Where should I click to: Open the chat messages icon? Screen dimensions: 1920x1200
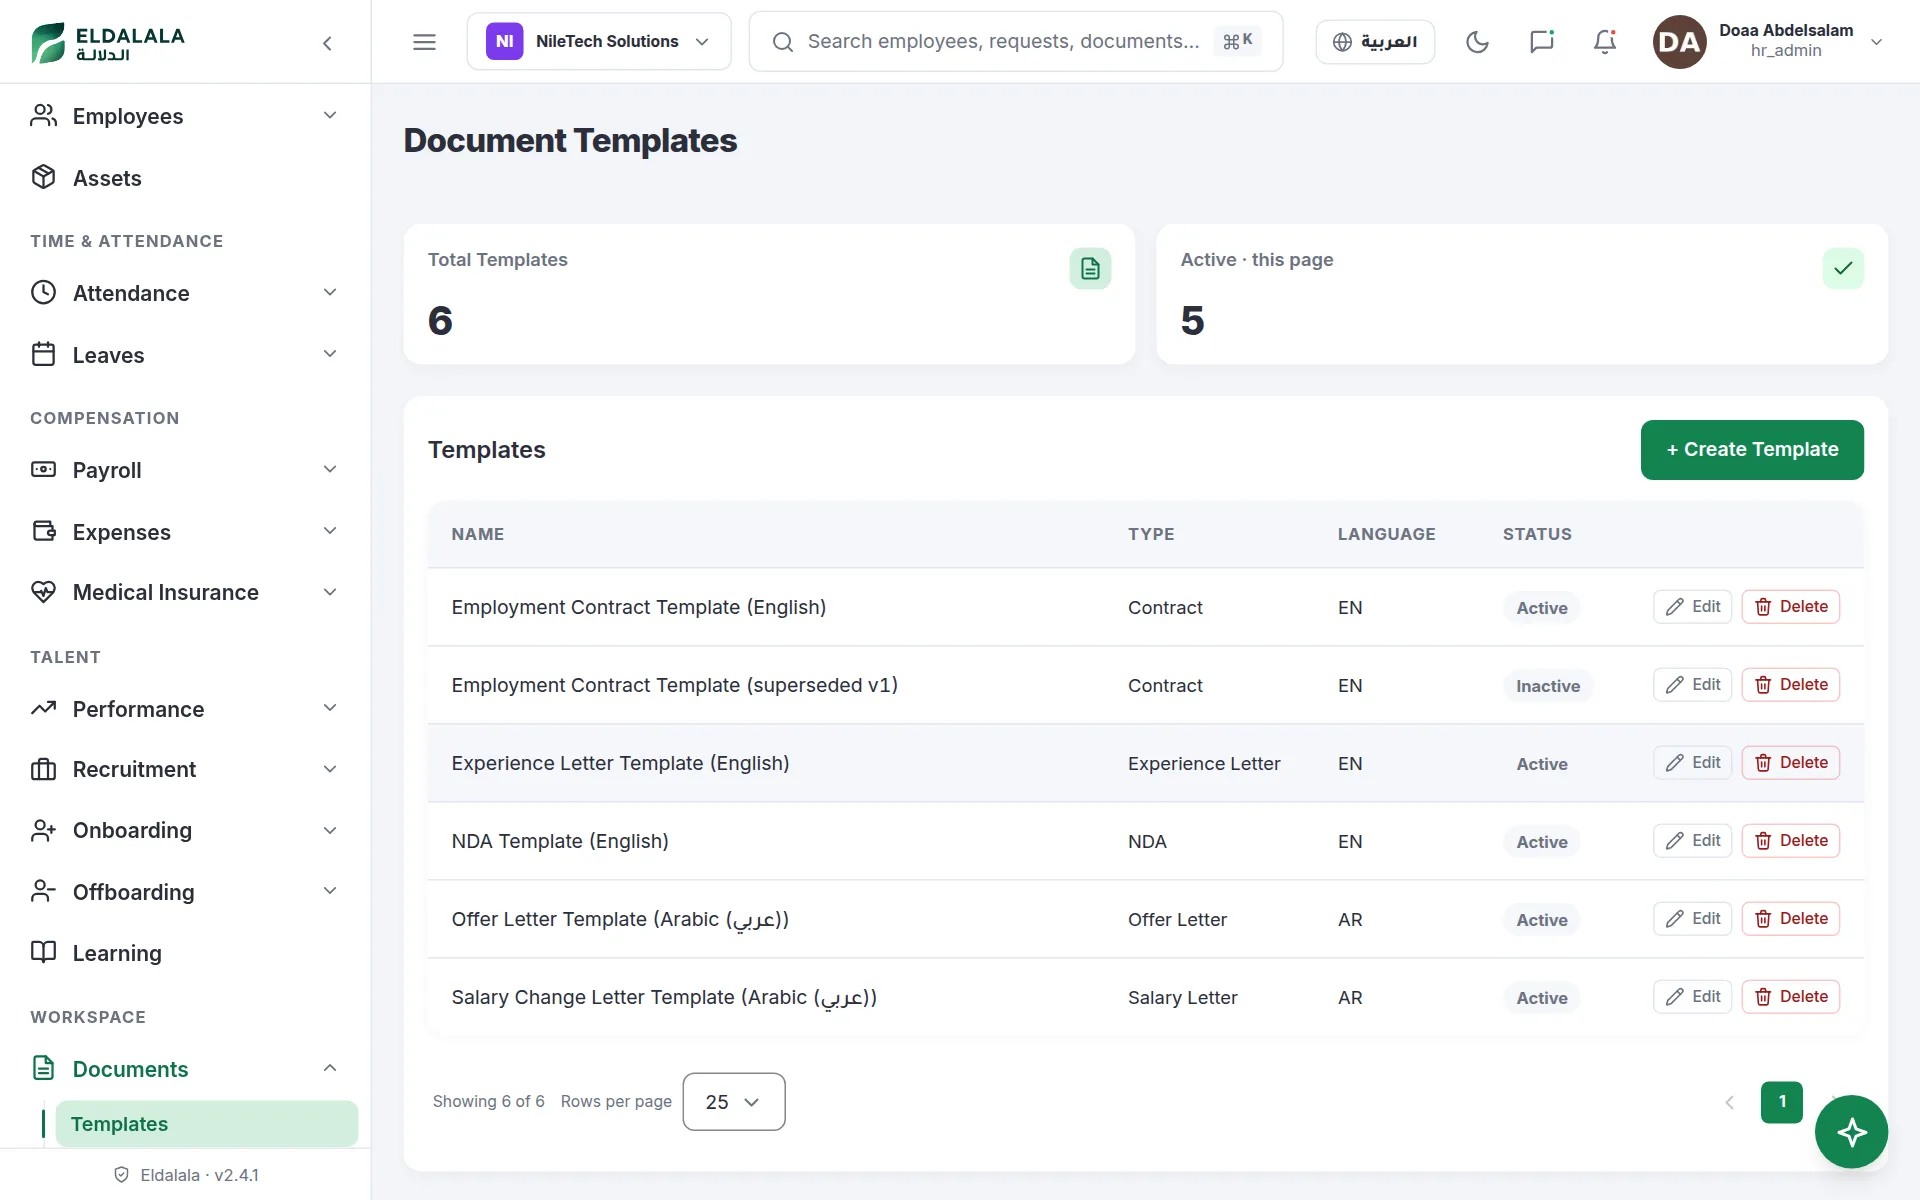1541,42
